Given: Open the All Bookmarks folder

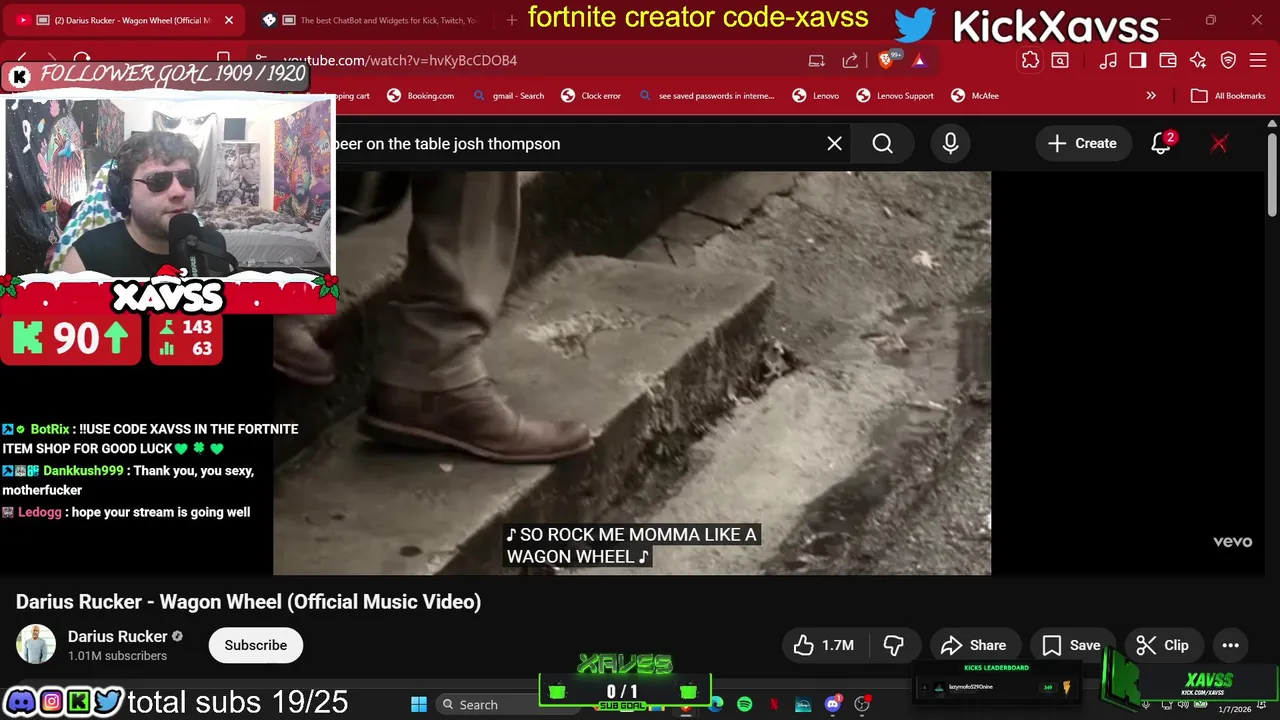Looking at the screenshot, I should point(1228,96).
